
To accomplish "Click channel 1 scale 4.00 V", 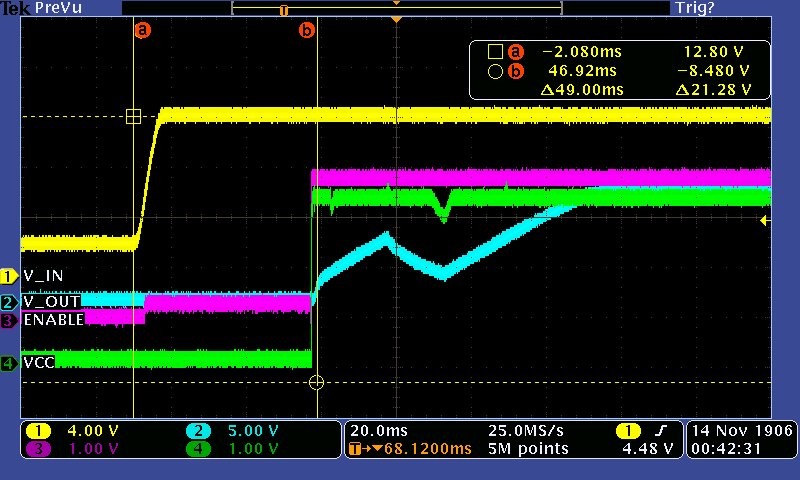I will [x=93, y=432].
